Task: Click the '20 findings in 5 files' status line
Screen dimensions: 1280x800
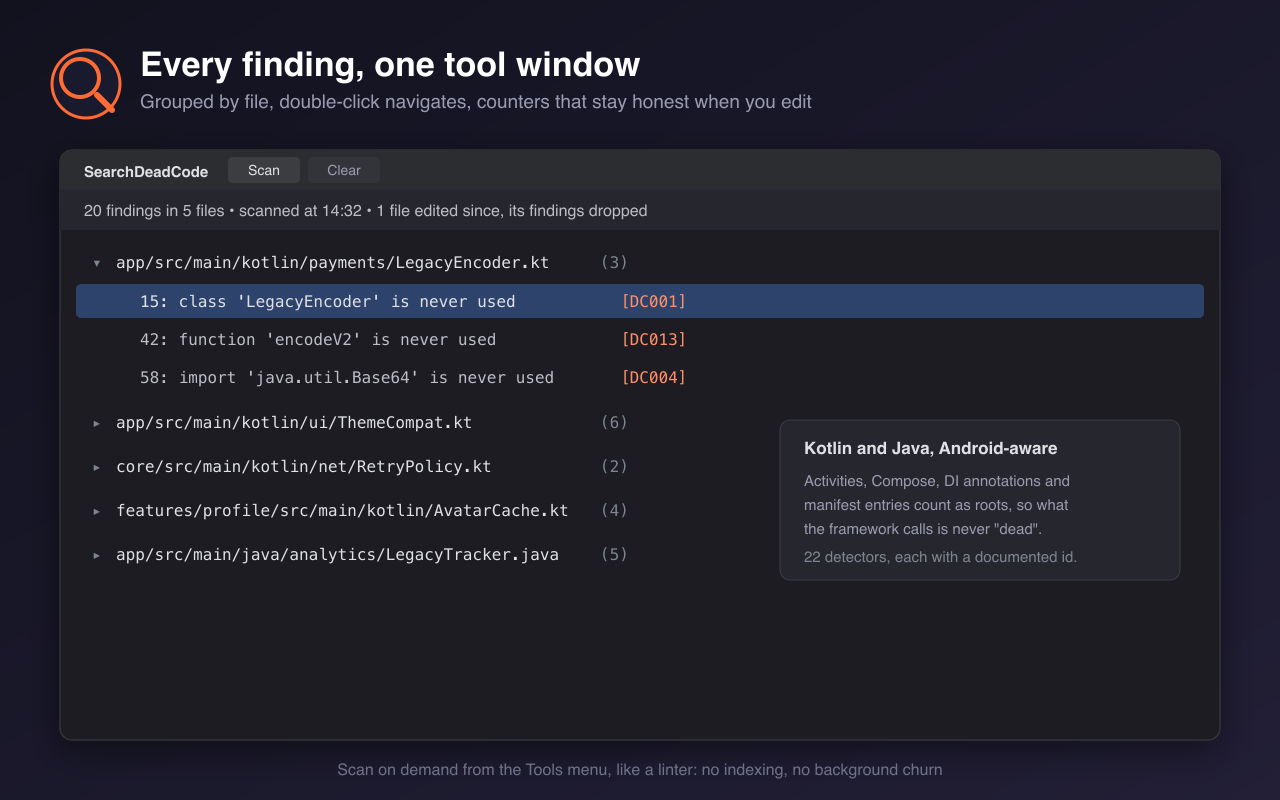Action: (x=366, y=211)
